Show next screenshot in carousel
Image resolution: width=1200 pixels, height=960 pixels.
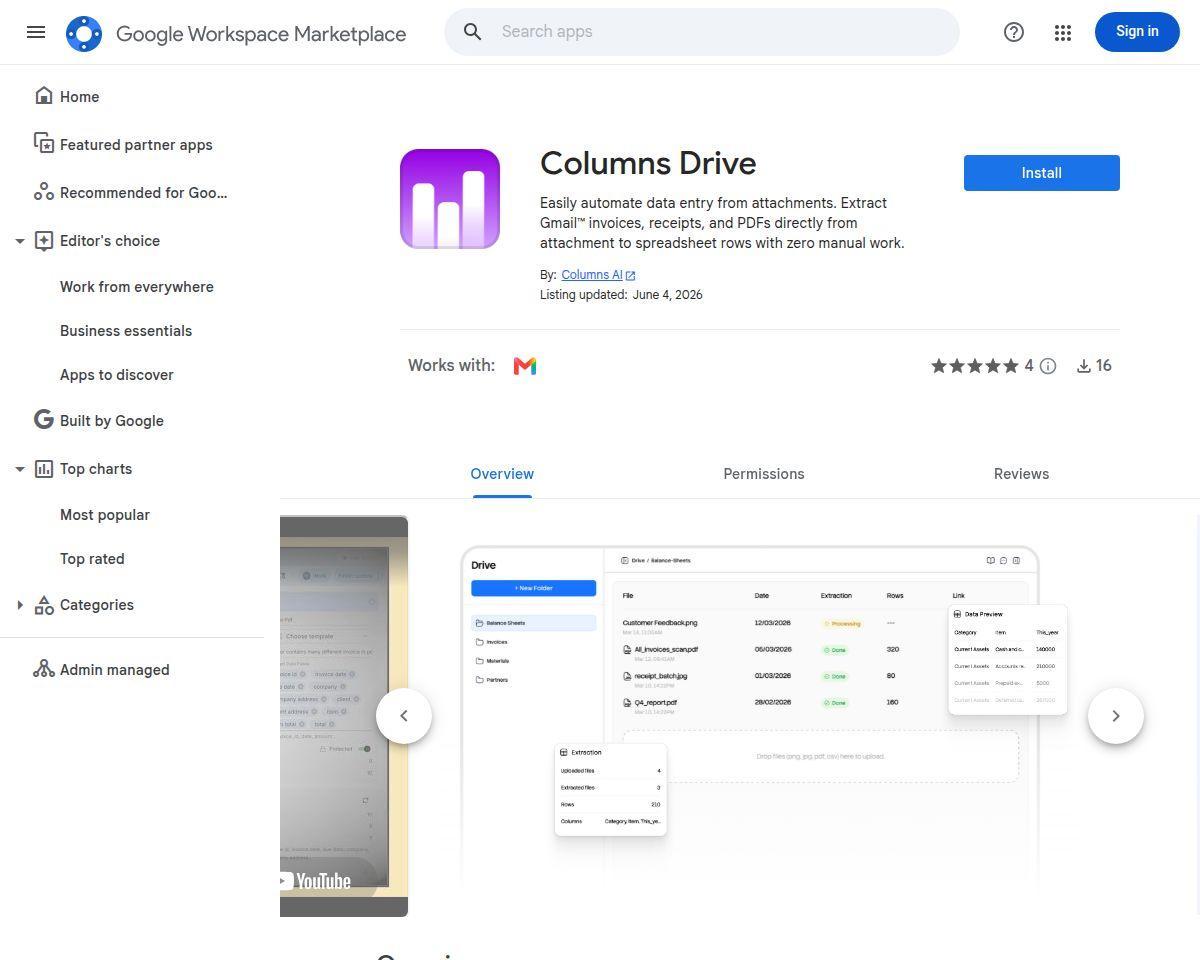(1116, 716)
